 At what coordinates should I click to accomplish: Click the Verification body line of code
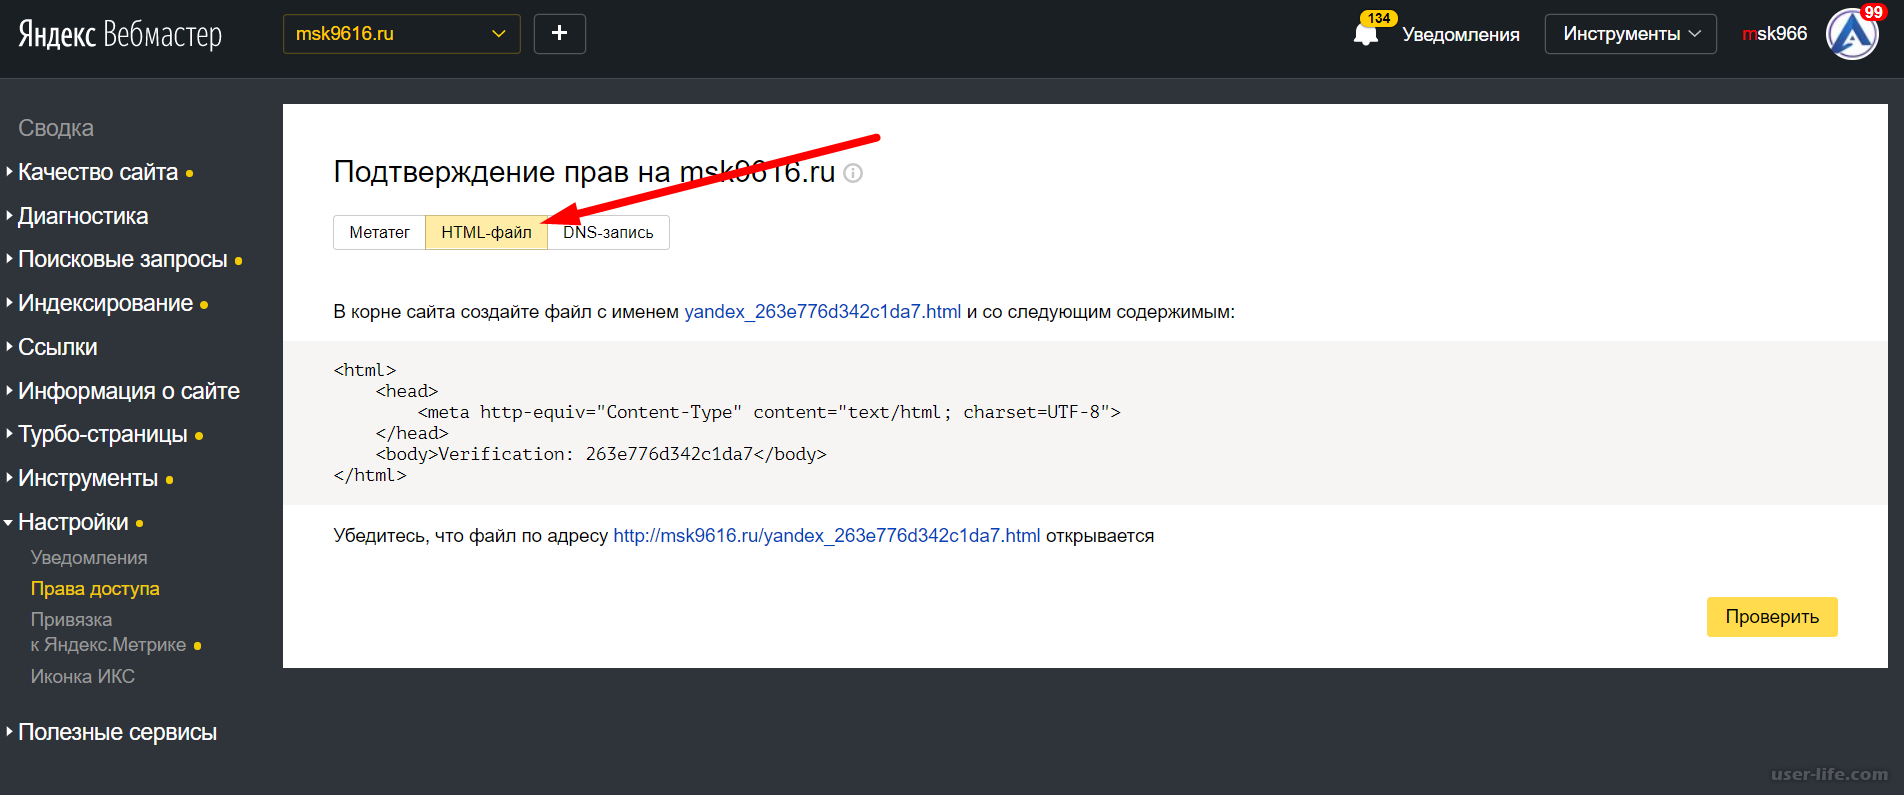(x=601, y=454)
